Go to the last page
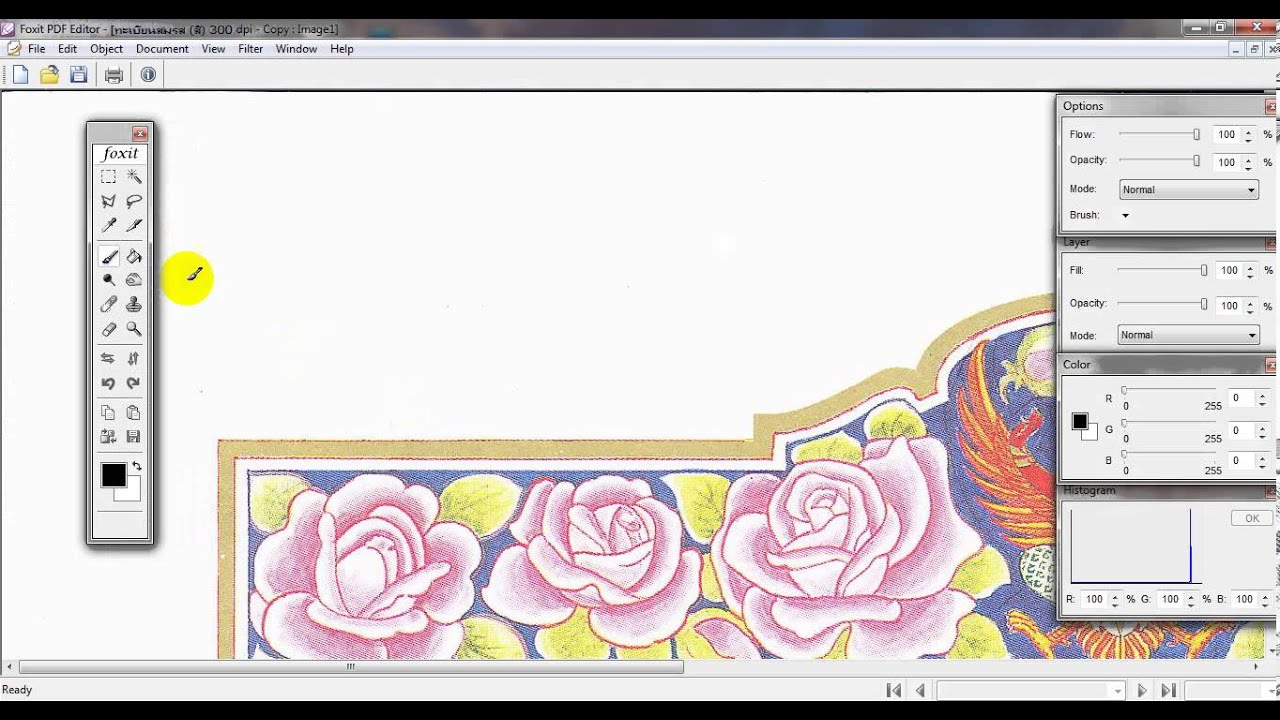The image size is (1280, 720). click(1167, 690)
